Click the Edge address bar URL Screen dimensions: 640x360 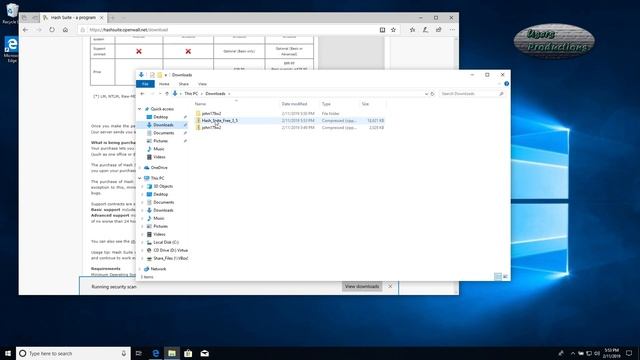[129, 30]
